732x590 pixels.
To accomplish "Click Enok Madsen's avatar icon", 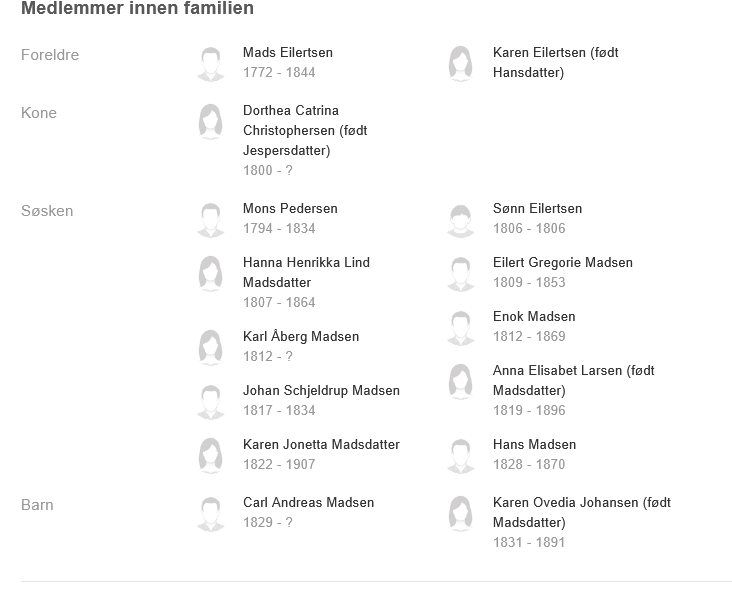I will pos(460,327).
